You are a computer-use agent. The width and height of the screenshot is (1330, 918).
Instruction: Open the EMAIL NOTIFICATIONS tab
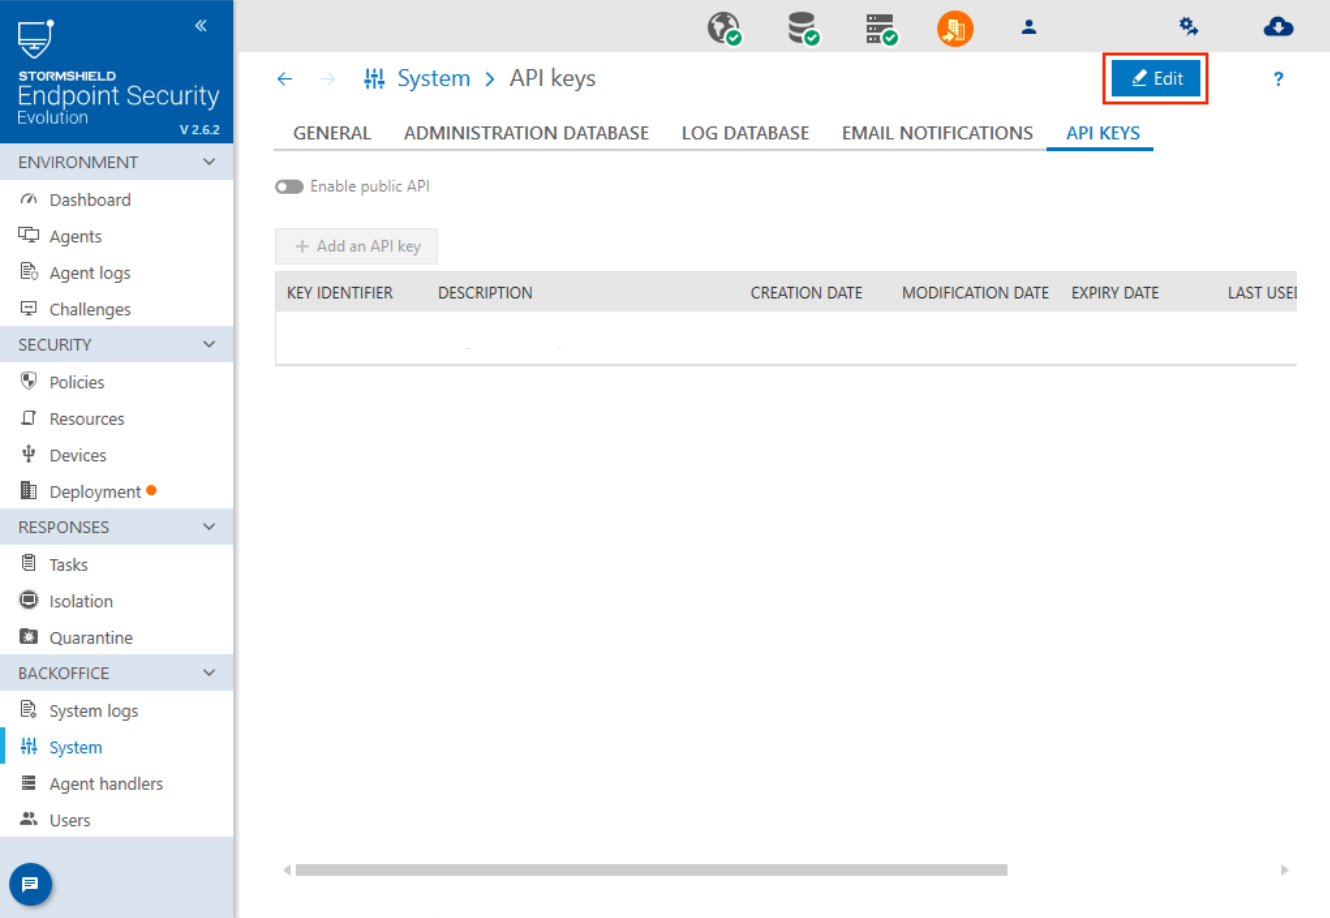coord(937,133)
